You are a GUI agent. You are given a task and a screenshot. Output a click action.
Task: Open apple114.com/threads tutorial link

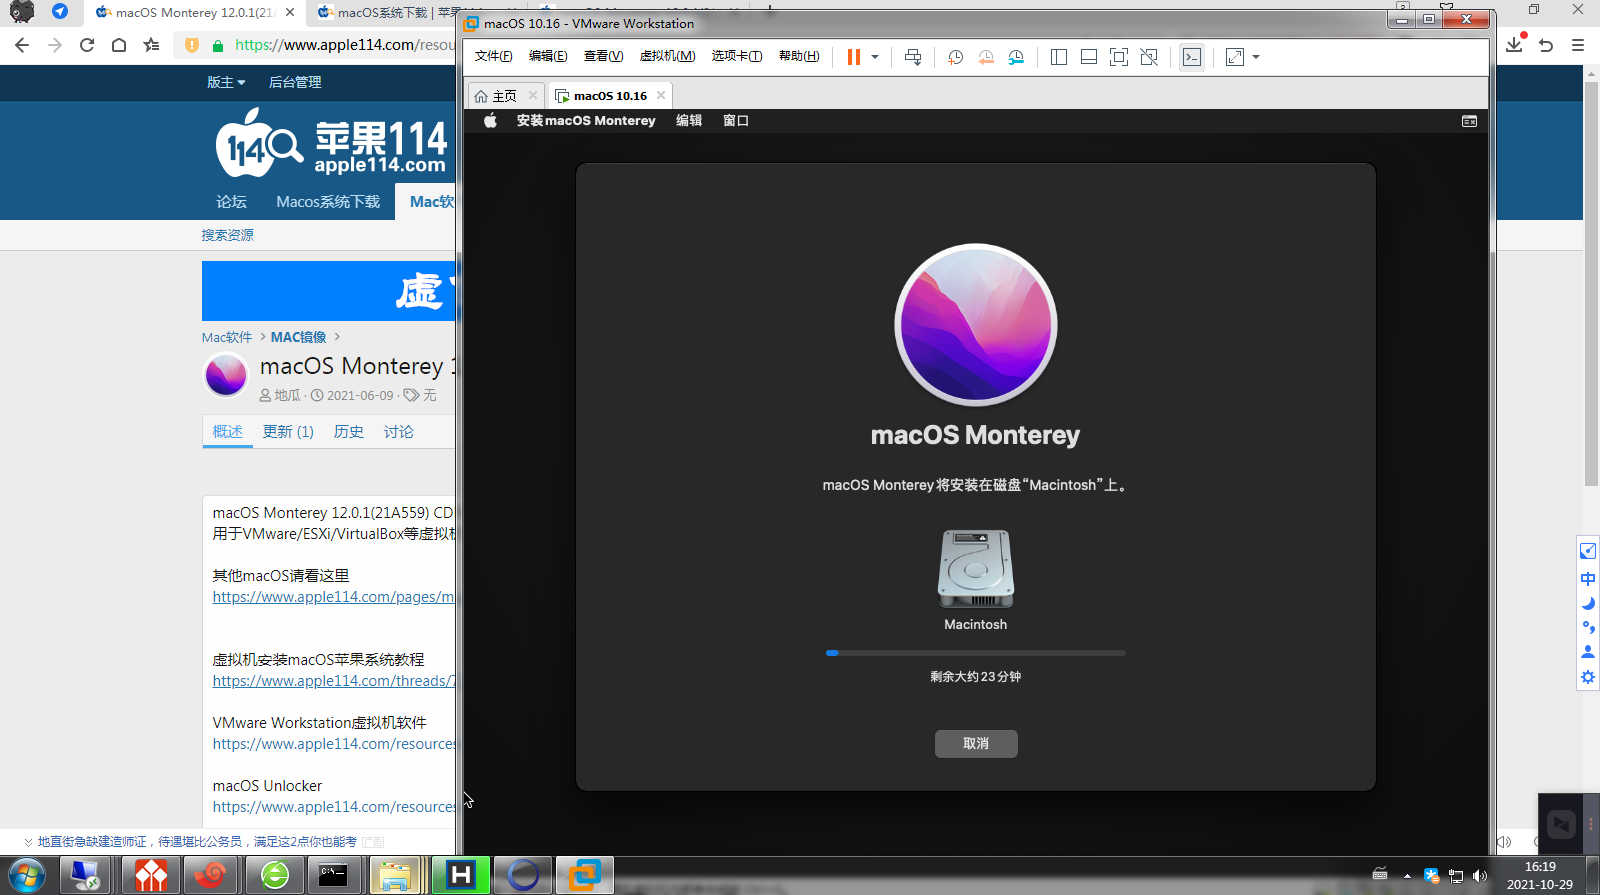click(x=333, y=681)
